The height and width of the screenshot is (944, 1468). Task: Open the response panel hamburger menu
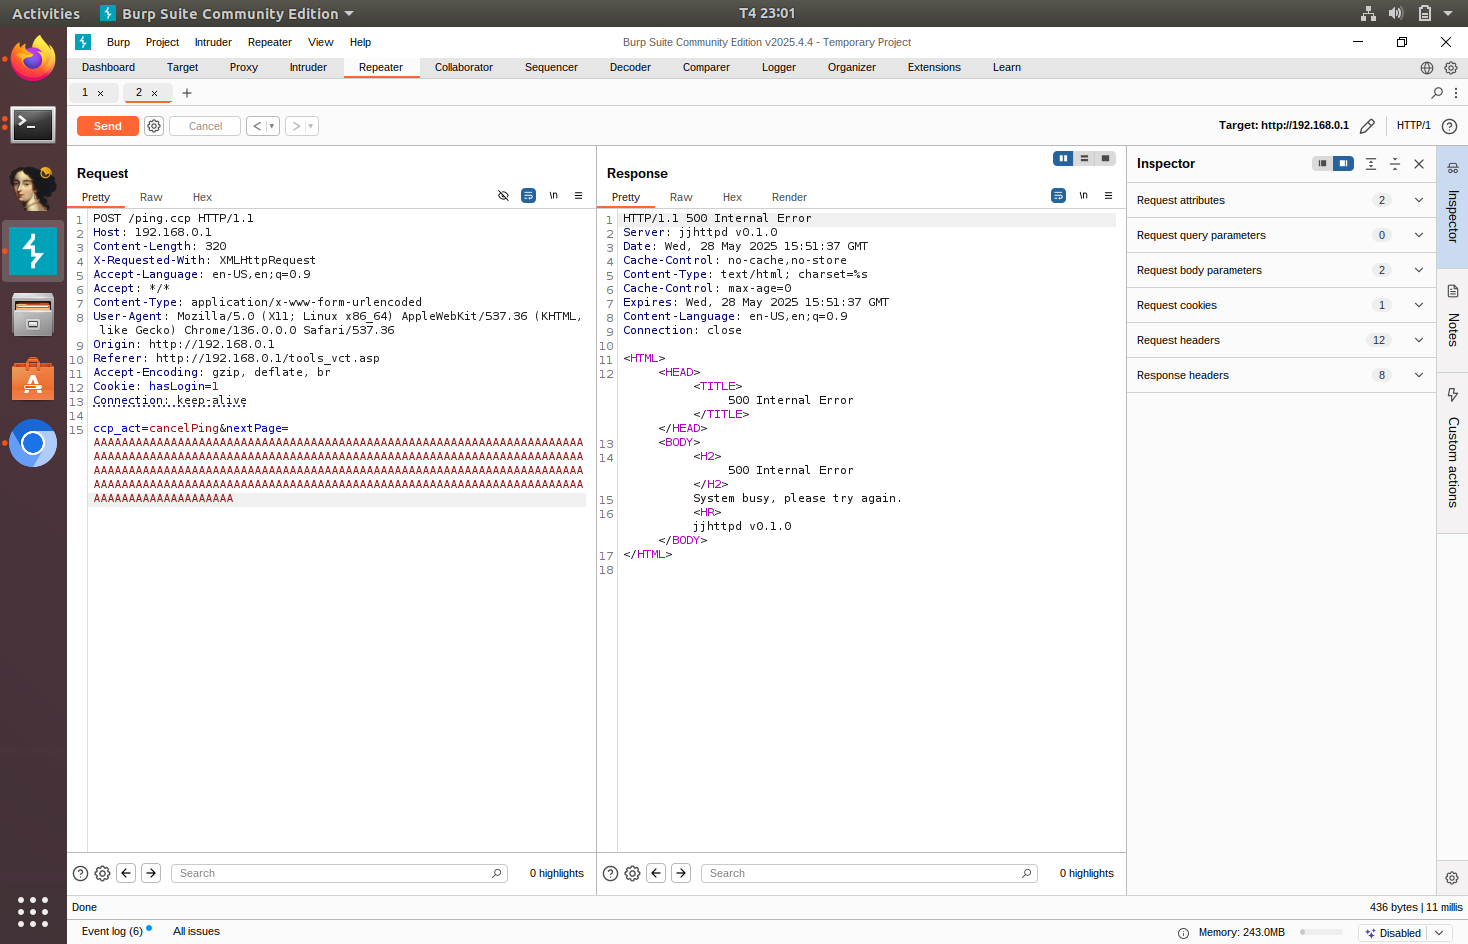click(x=1108, y=196)
